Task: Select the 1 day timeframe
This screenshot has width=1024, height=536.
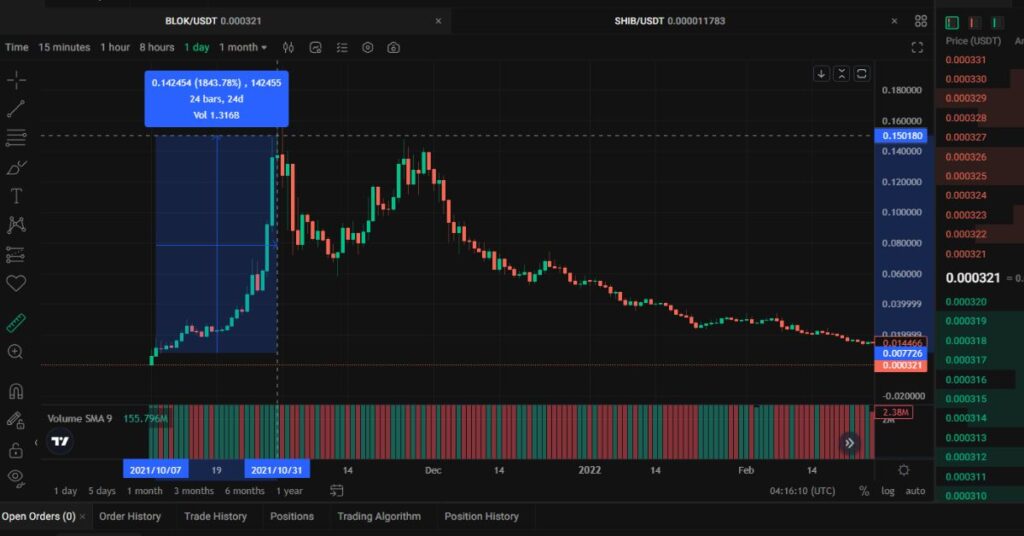Action: coord(197,48)
